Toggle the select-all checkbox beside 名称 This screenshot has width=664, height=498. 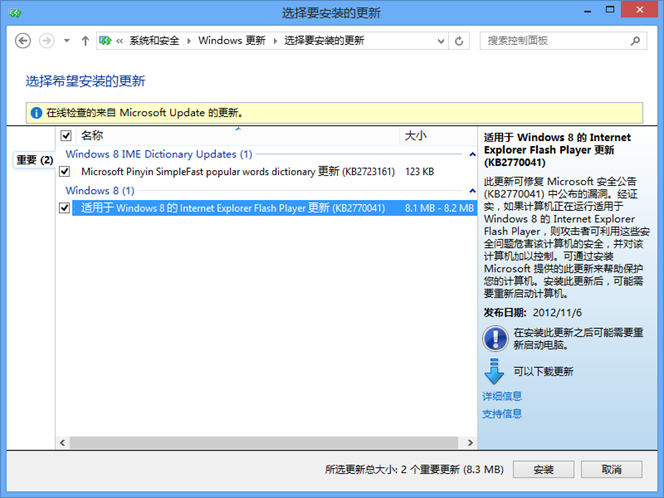66,135
